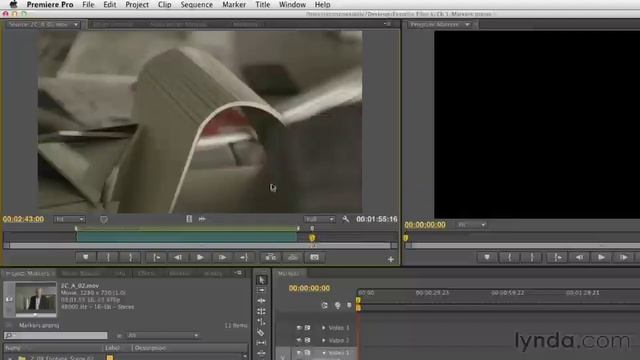Image resolution: width=640 pixels, height=360 pixels.
Task: Select the Ripple Edit tool
Action: (262, 301)
